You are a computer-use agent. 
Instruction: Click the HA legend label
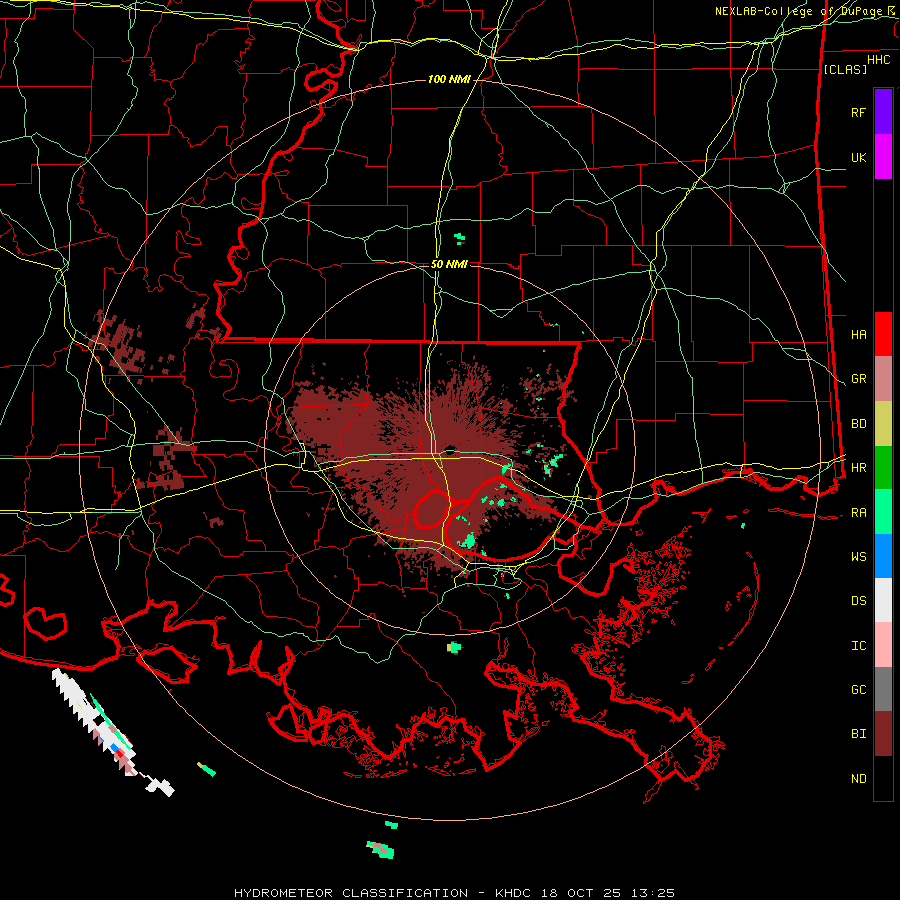[858, 334]
